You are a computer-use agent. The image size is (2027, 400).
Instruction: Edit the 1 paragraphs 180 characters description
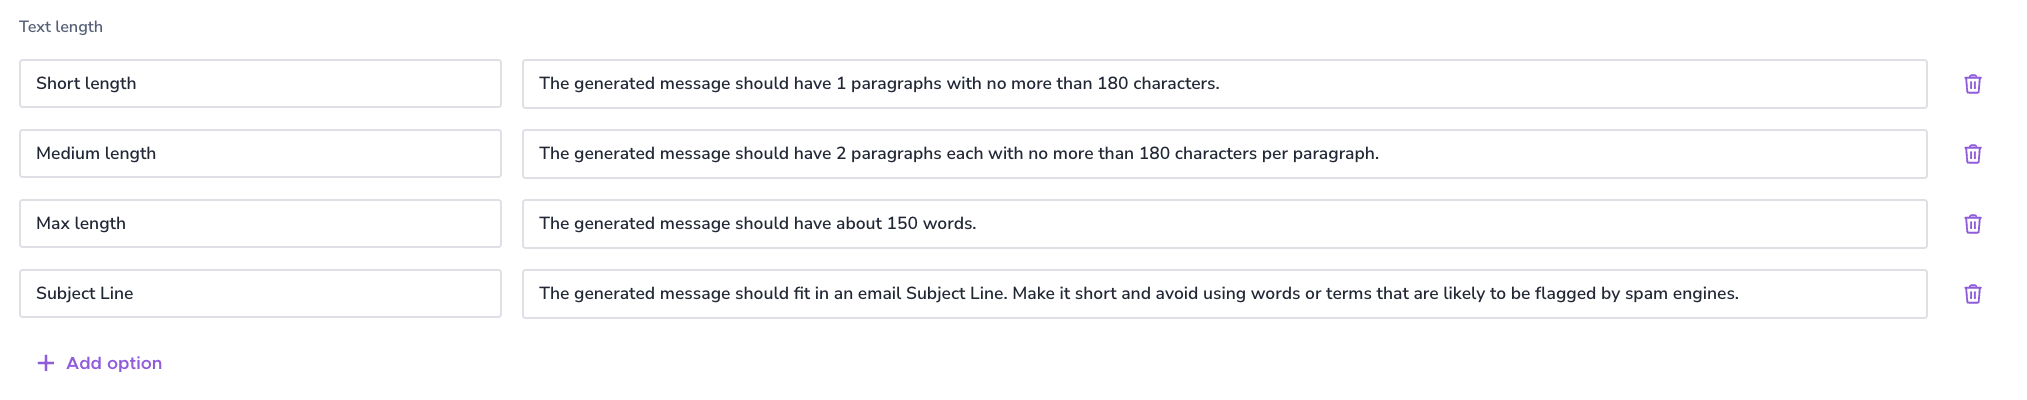(x=1224, y=84)
